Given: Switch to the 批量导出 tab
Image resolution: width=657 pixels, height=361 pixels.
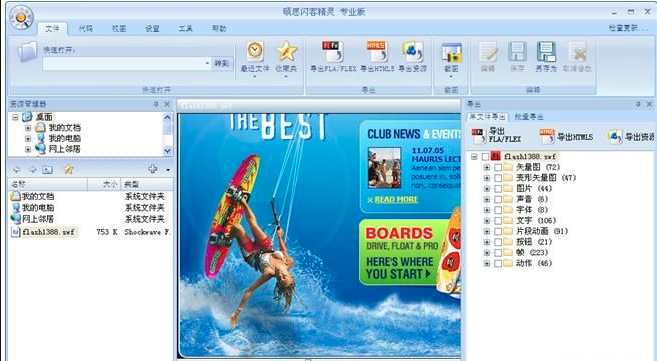Looking at the screenshot, I should point(529,117).
